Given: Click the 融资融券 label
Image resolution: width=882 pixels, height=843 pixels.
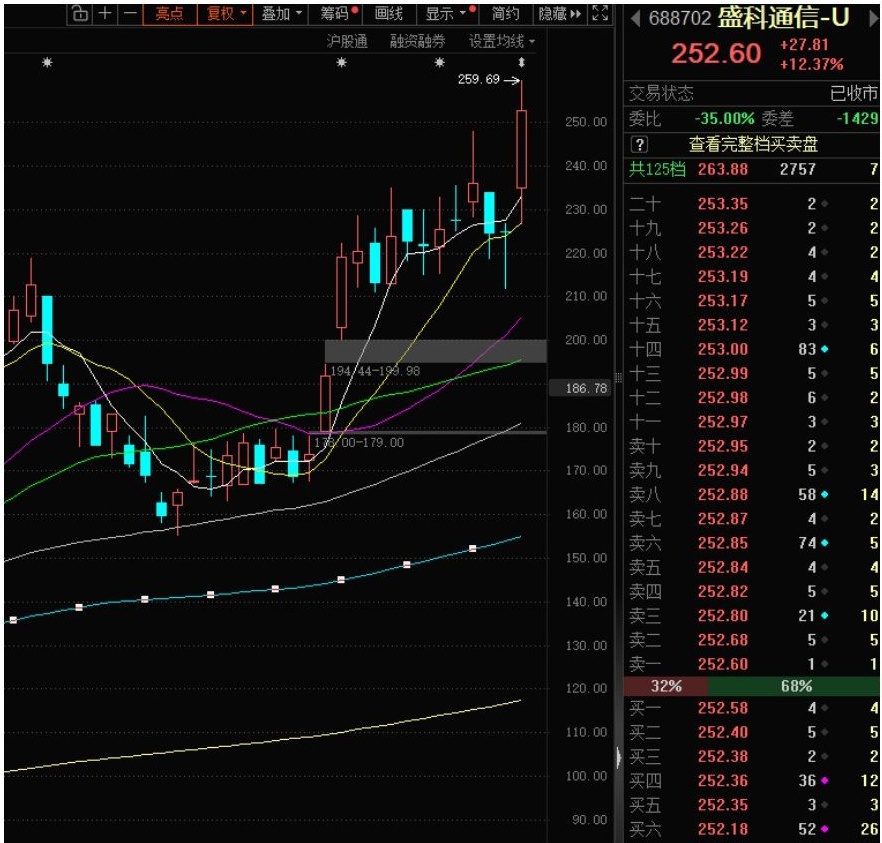Looking at the screenshot, I should coord(417,40).
